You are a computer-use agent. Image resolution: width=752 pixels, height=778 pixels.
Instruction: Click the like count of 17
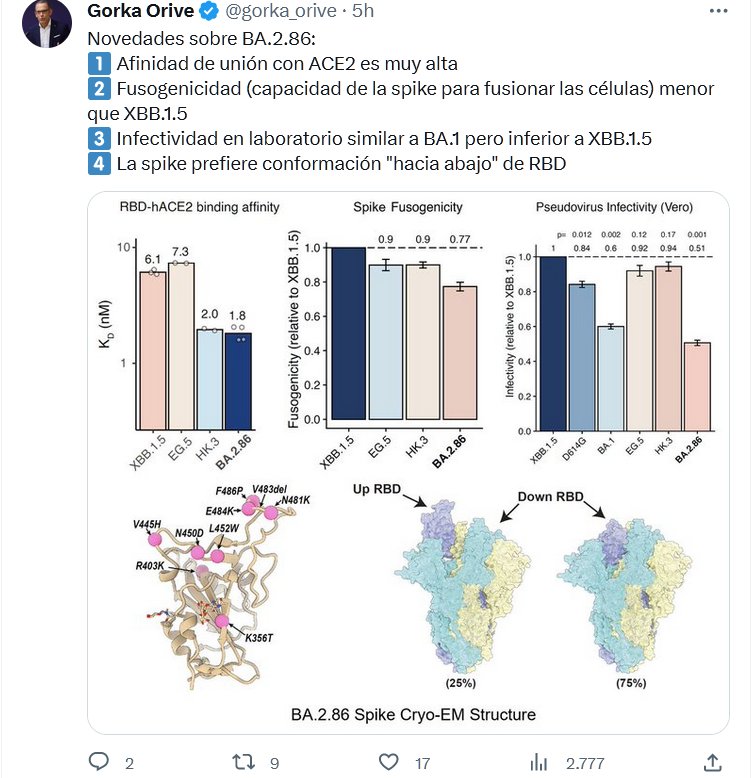(x=422, y=763)
